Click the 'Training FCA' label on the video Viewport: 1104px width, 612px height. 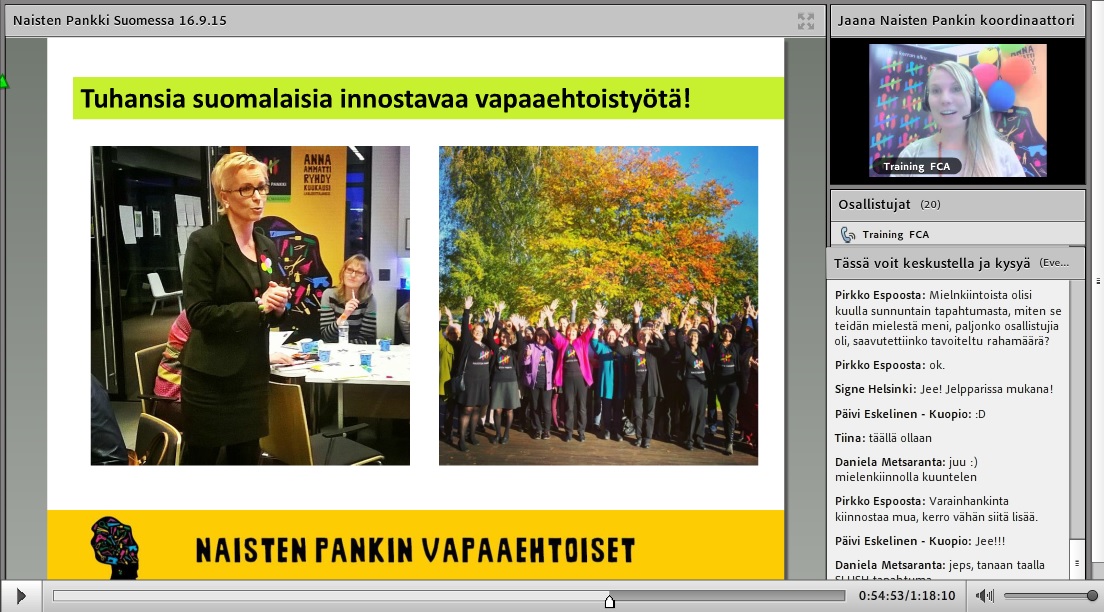click(917, 167)
